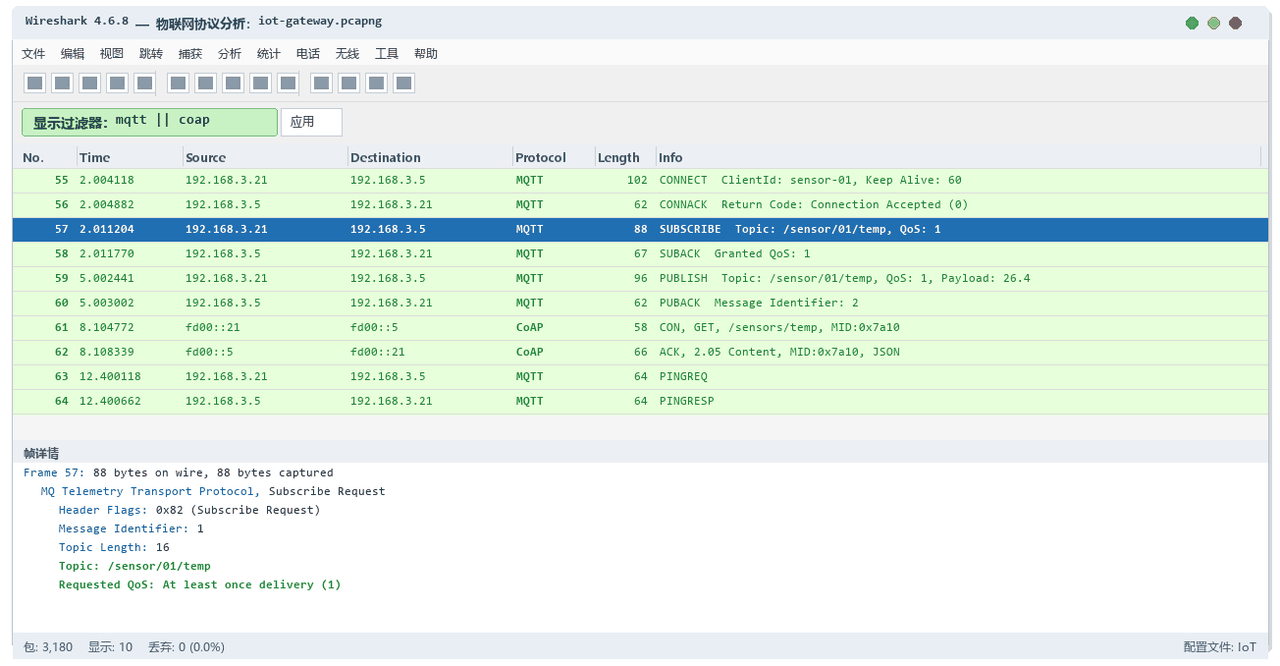Select packet 58 SUBACK Granted QoS
The image size is (1280, 666).
pyautogui.click(x=640, y=254)
